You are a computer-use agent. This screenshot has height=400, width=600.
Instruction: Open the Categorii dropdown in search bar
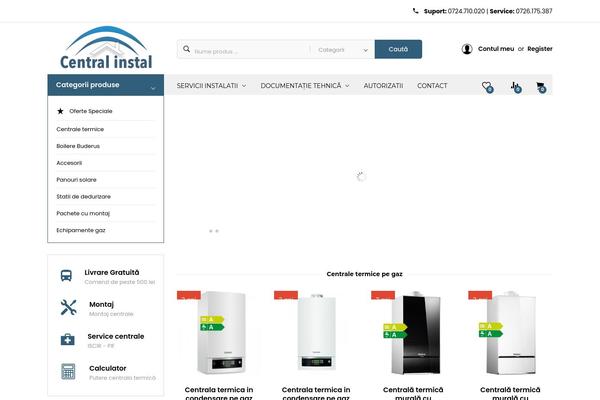(342, 50)
